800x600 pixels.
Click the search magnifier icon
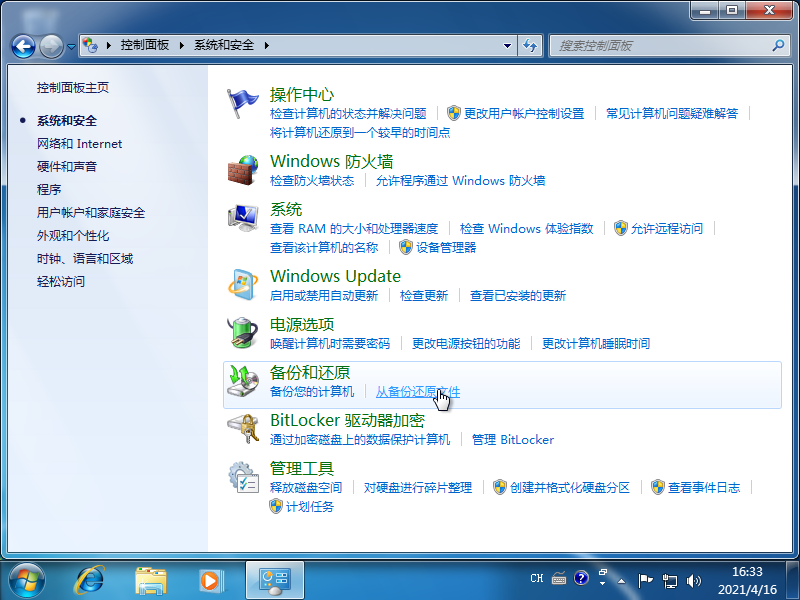tap(778, 45)
